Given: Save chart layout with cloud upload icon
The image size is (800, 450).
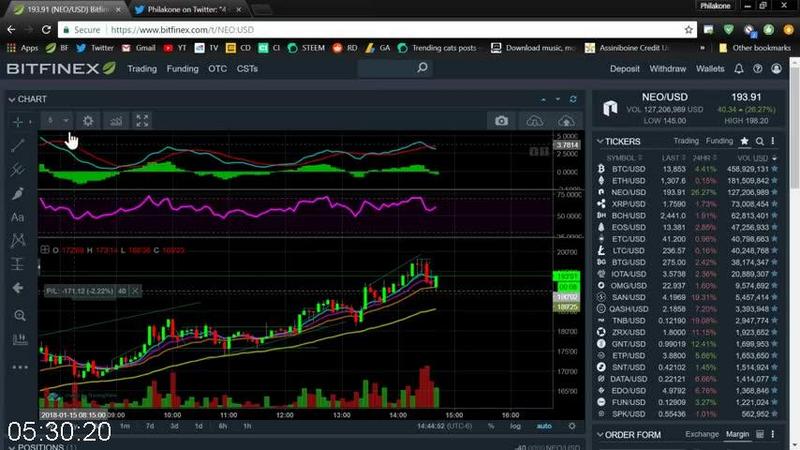Looking at the screenshot, I should tap(566, 121).
